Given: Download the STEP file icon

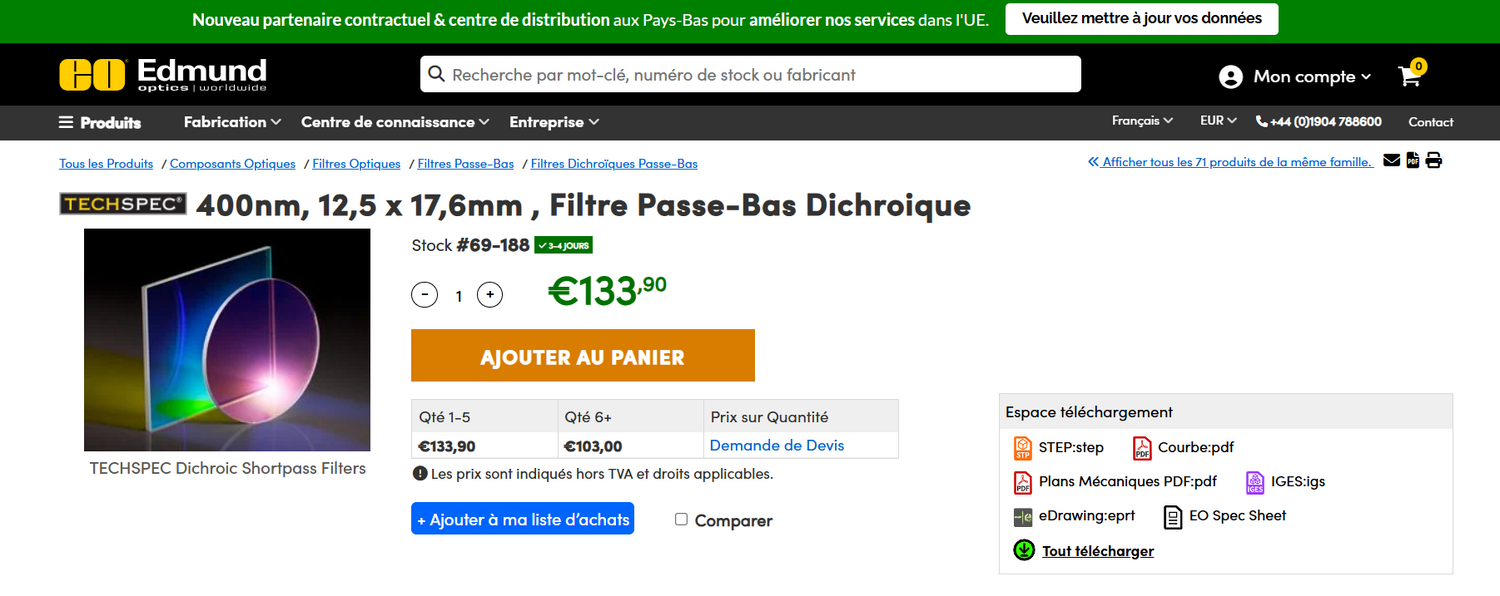Looking at the screenshot, I should tap(1022, 448).
